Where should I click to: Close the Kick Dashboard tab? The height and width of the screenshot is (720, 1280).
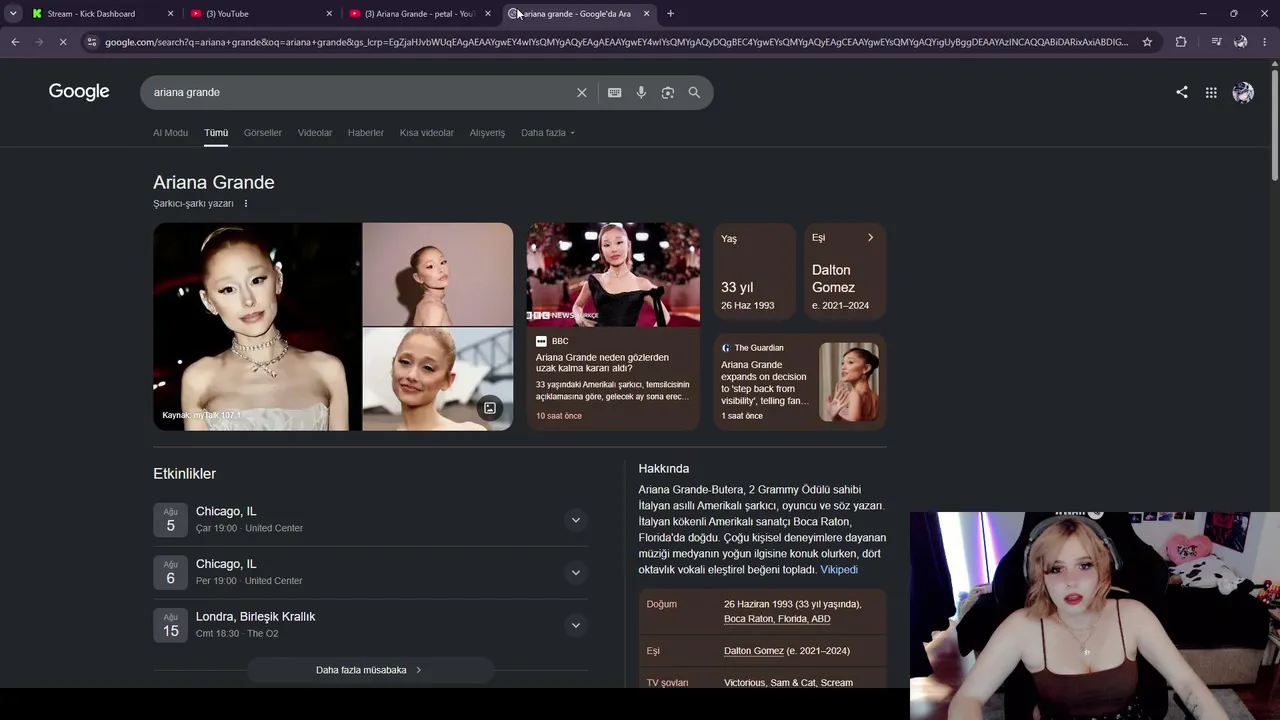[170, 14]
